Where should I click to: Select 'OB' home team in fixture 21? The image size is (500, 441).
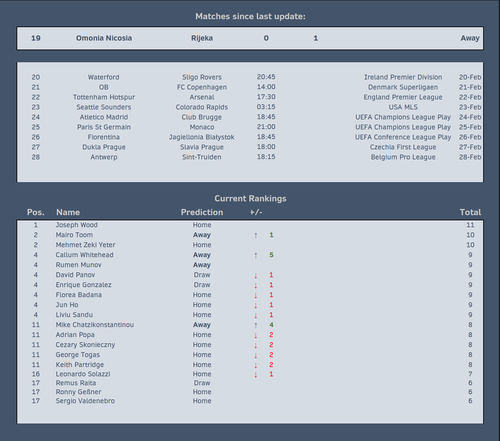click(x=104, y=87)
